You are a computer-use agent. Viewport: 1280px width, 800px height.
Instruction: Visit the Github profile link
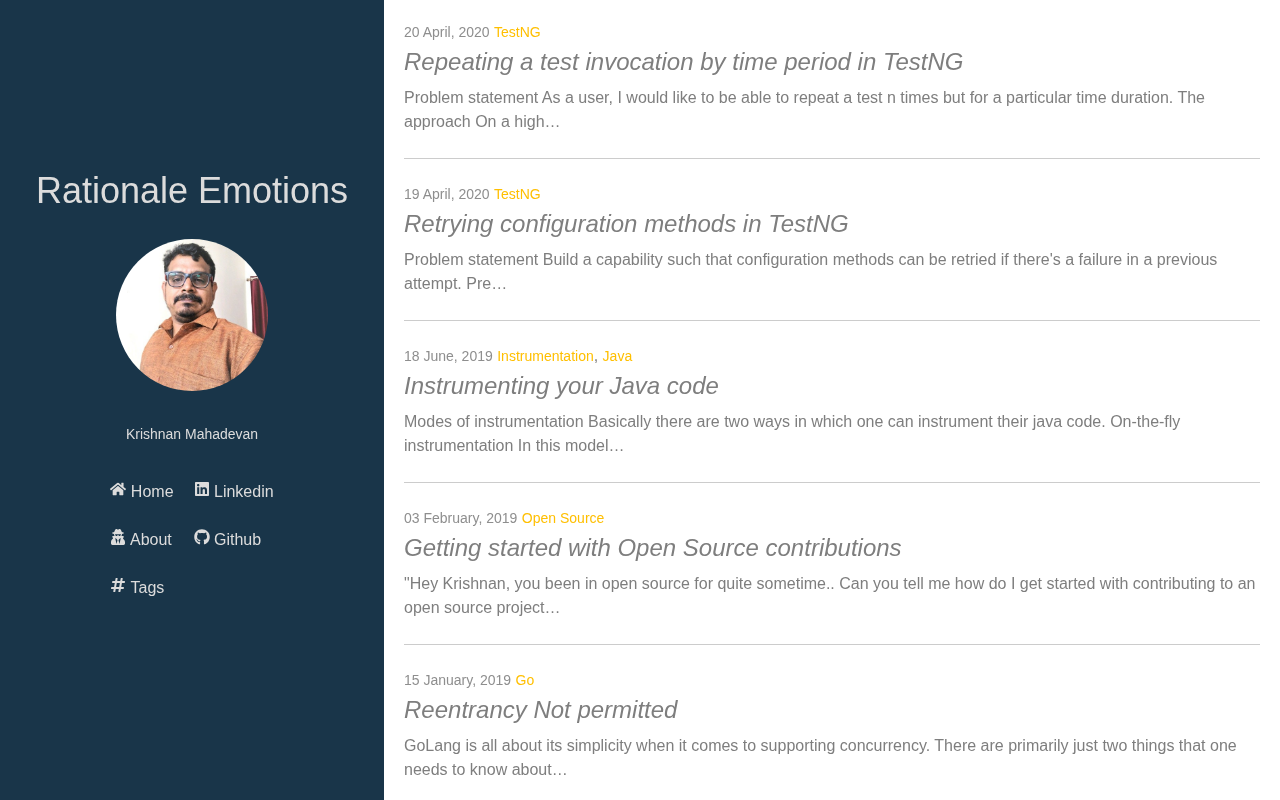pyautogui.click(x=228, y=539)
